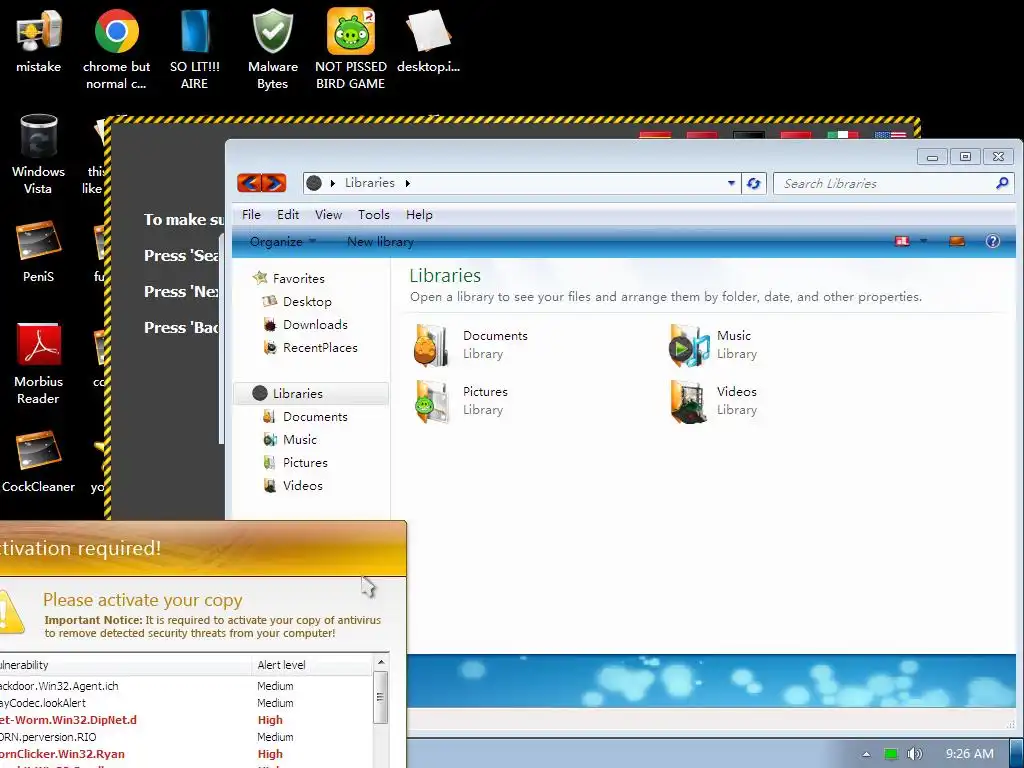Open the View menu
Image resolution: width=1024 pixels, height=768 pixels.
328,214
